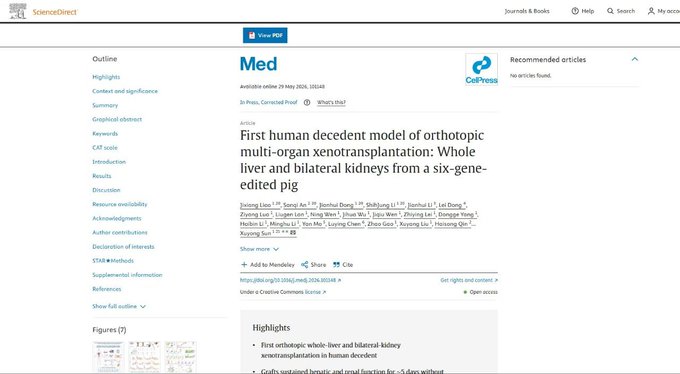
Task: Open the Help question mark icon
Action: coord(575,11)
